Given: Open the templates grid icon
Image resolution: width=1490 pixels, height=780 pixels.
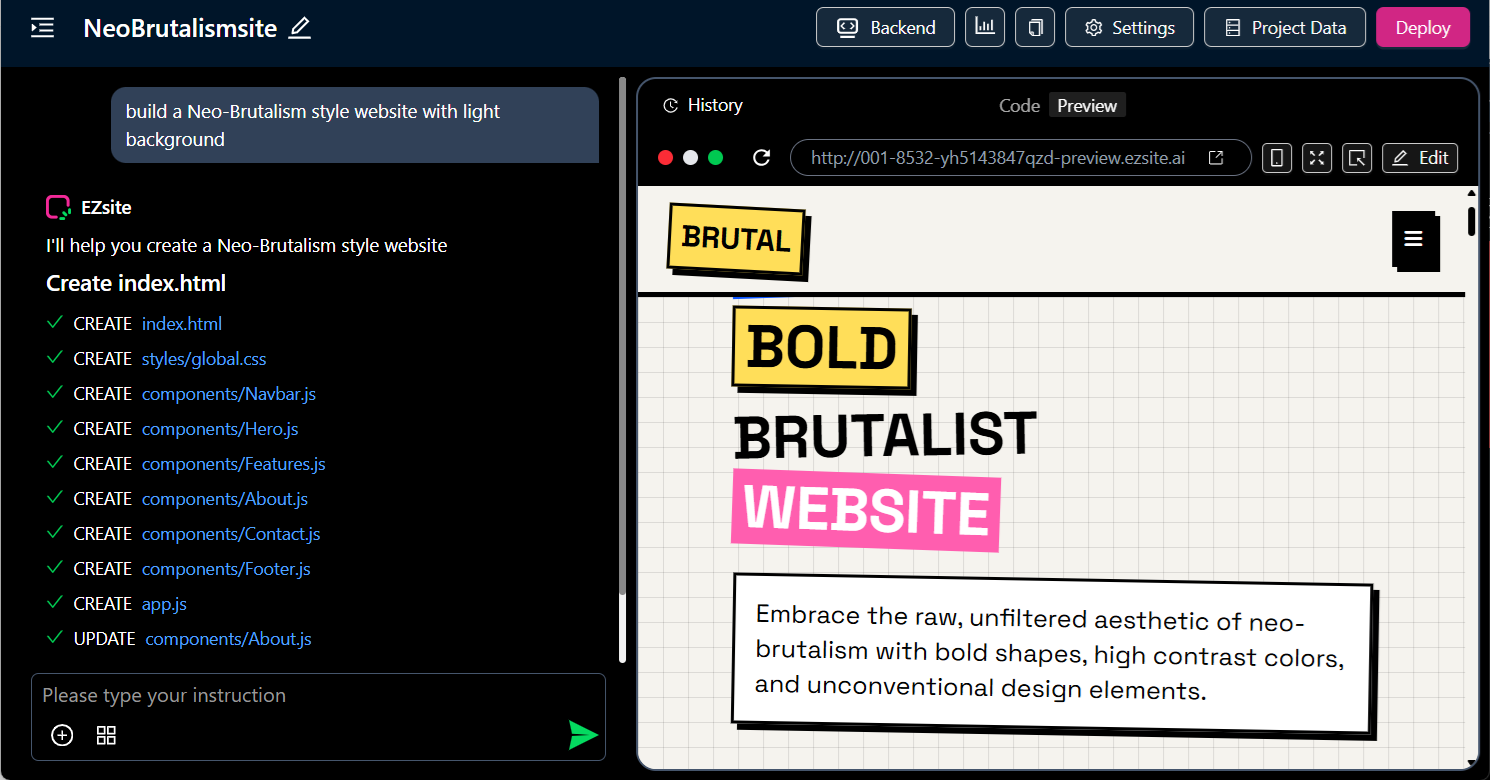Looking at the screenshot, I should click(x=106, y=736).
